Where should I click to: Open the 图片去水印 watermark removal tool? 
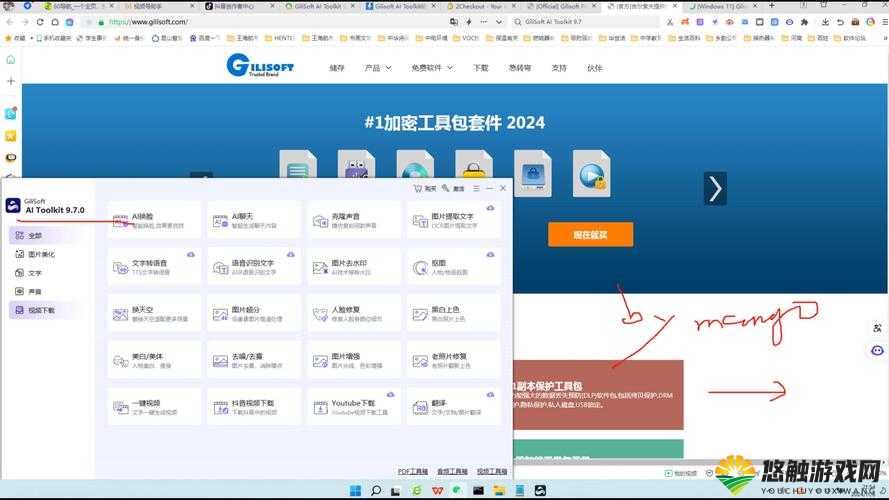coord(353,266)
